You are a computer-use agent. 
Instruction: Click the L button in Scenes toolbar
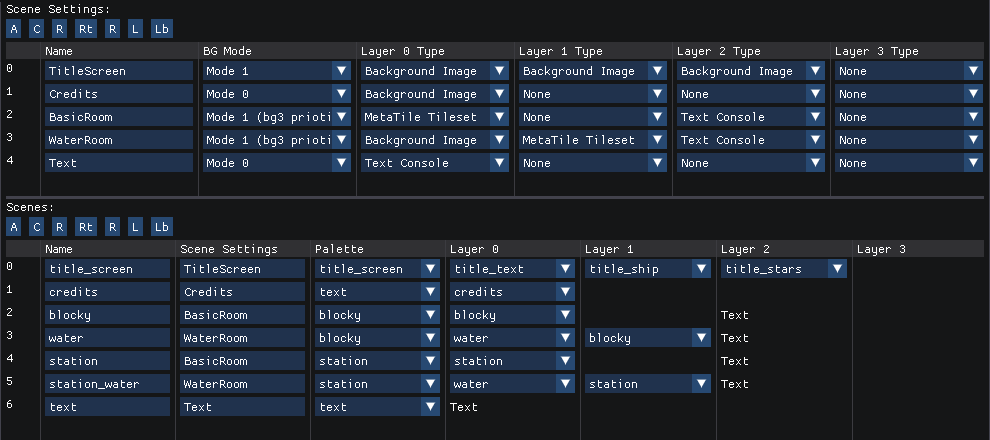pyautogui.click(x=135, y=227)
